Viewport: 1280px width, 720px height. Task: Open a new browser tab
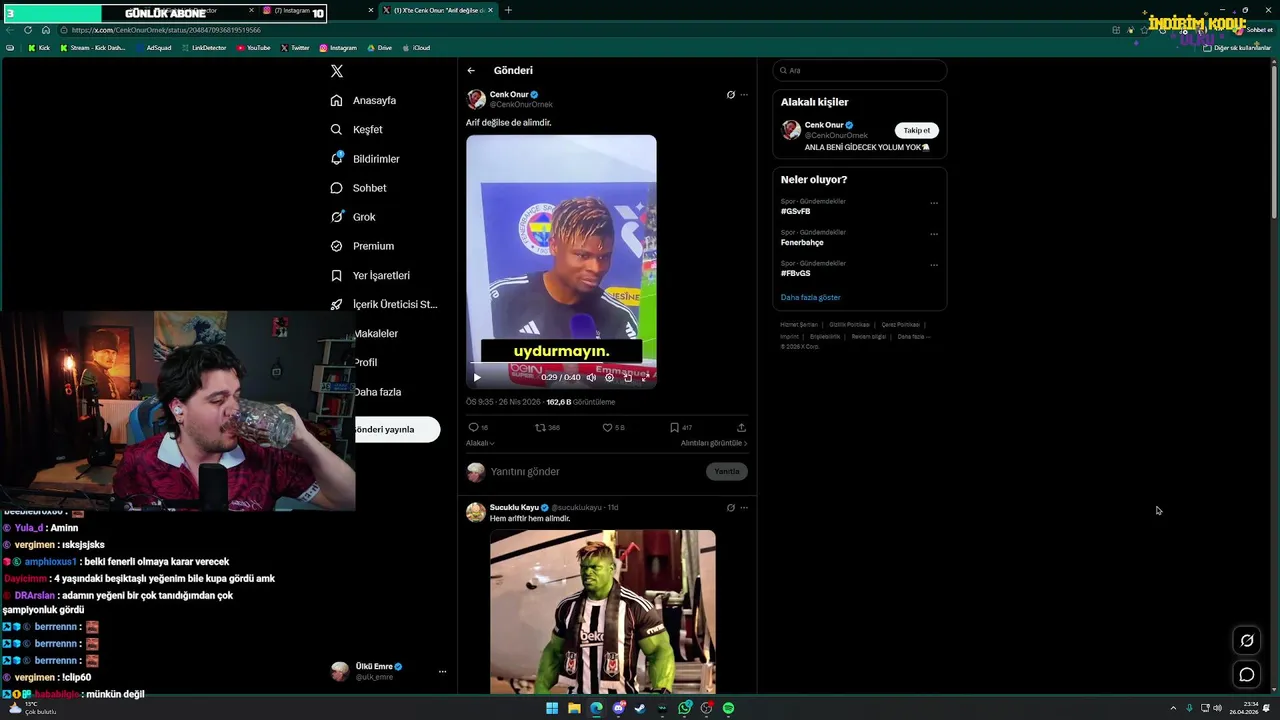tap(508, 10)
